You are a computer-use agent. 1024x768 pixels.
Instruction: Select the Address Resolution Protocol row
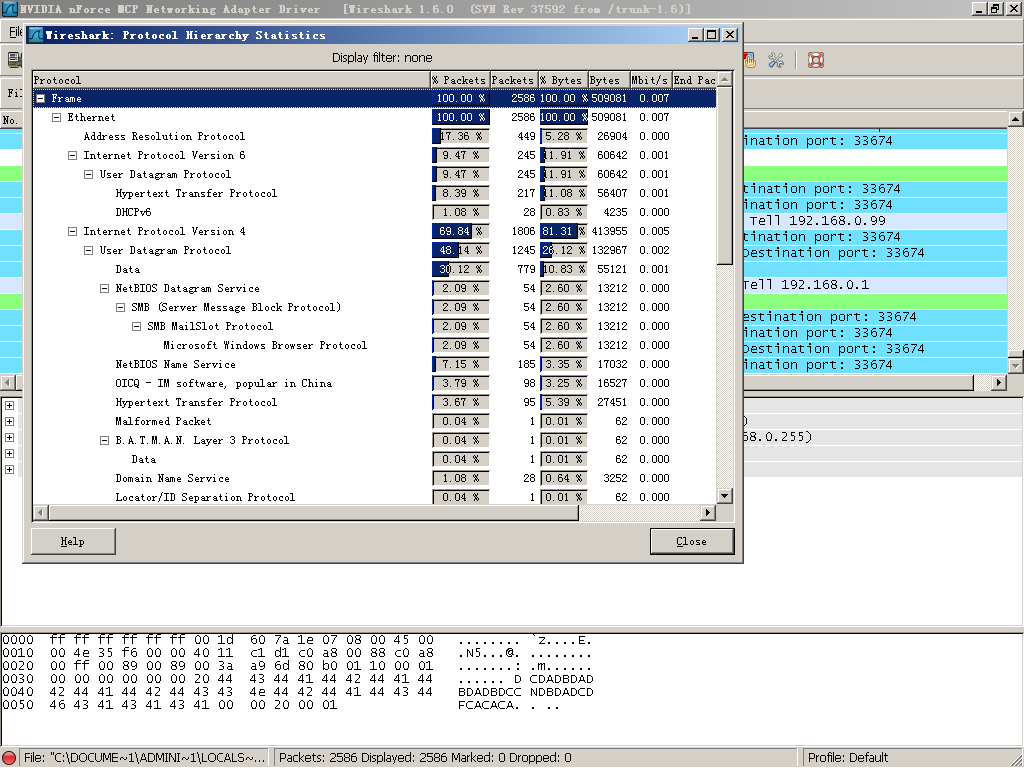tap(164, 137)
